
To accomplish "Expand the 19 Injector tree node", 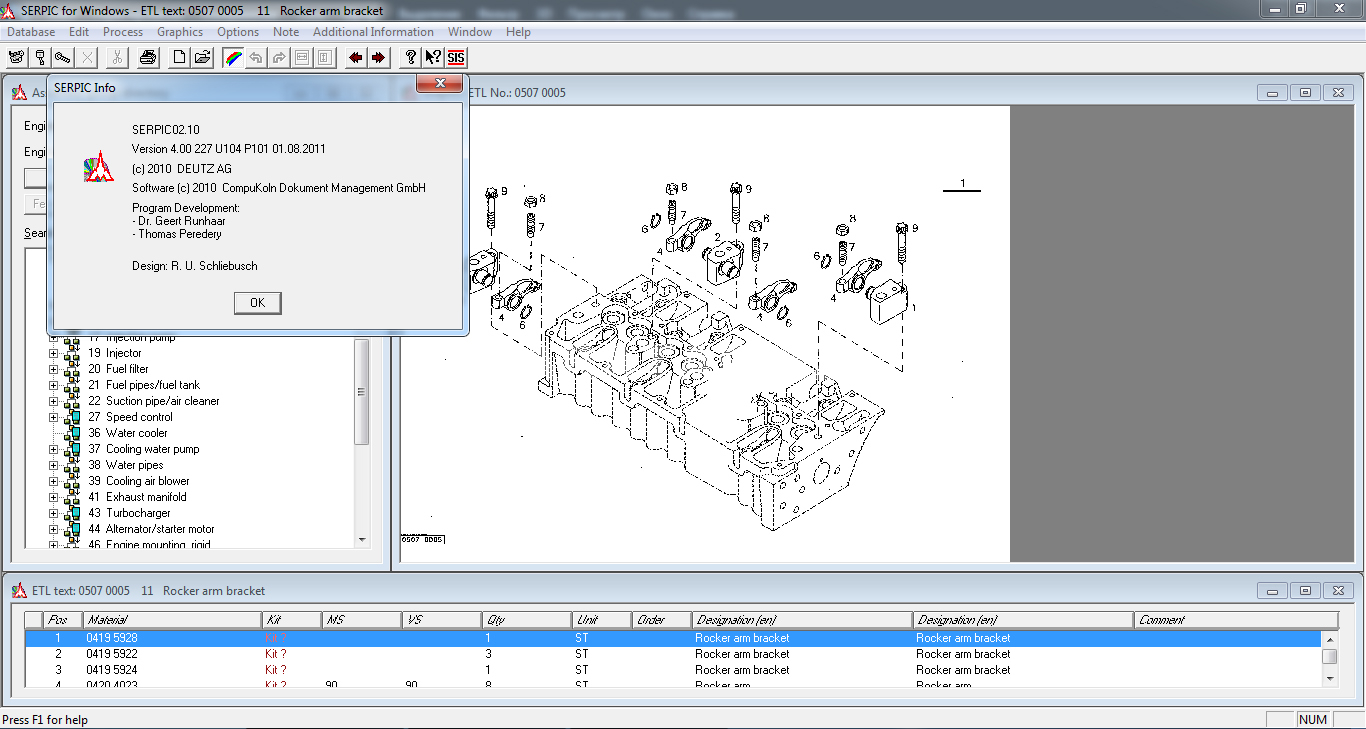I will [54, 353].
